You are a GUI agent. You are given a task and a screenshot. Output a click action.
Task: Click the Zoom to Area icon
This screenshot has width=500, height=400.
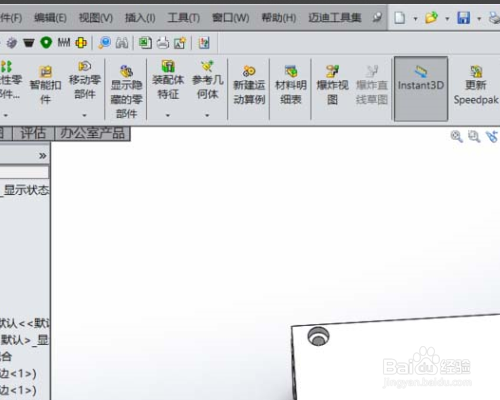coord(474,137)
